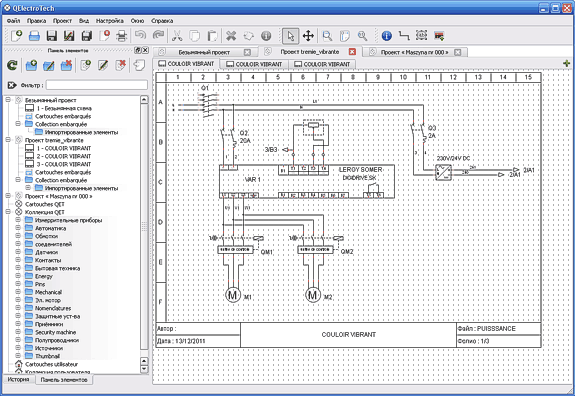Delete selection with the gray X icon

231,36
